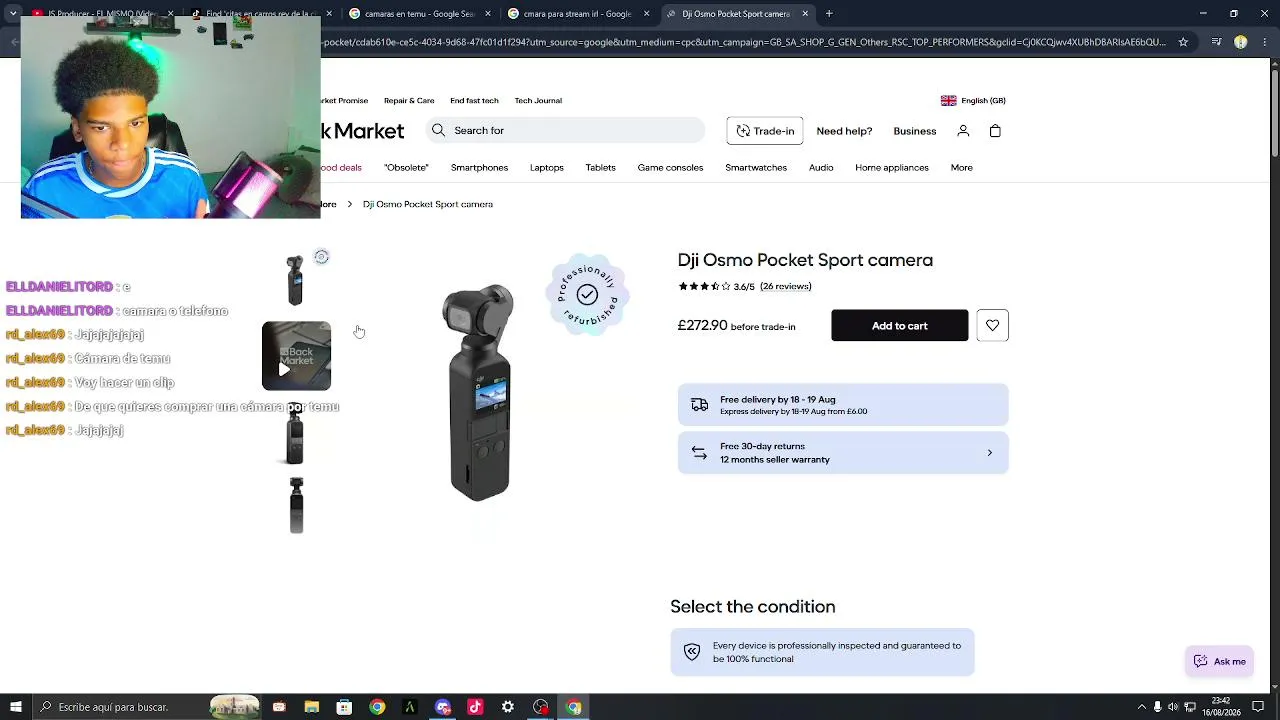Open the More categories menu
Image resolution: width=1280 pixels, height=720 pixels.
[x=961, y=168]
